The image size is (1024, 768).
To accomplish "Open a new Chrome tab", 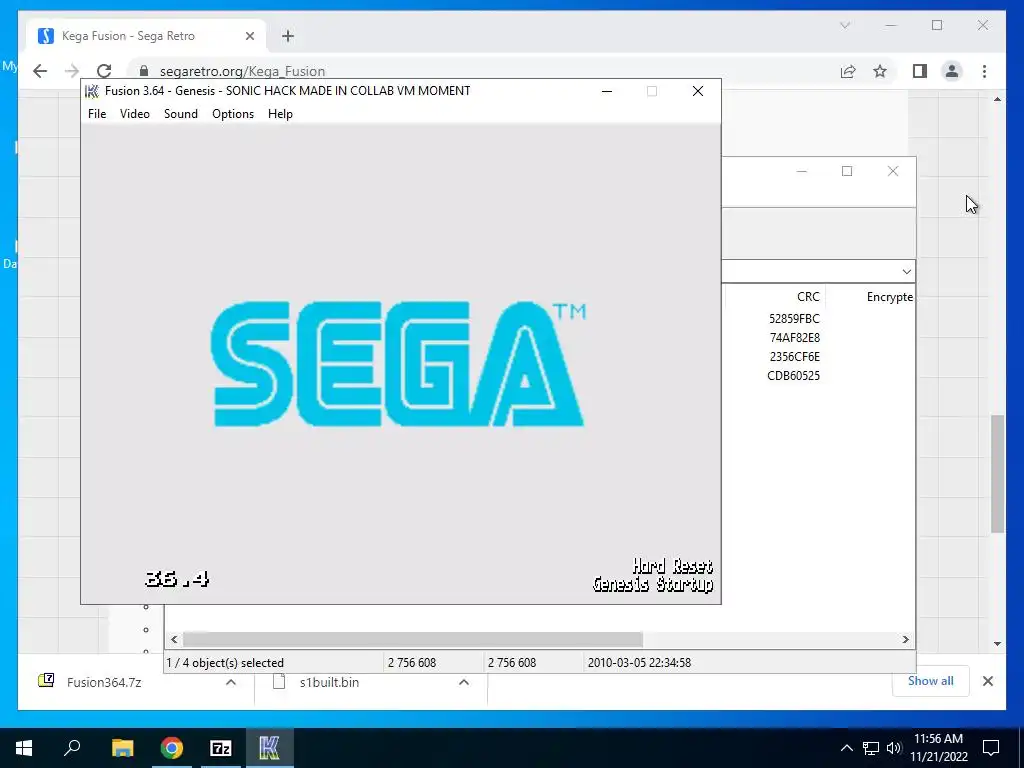I will pyautogui.click(x=288, y=36).
